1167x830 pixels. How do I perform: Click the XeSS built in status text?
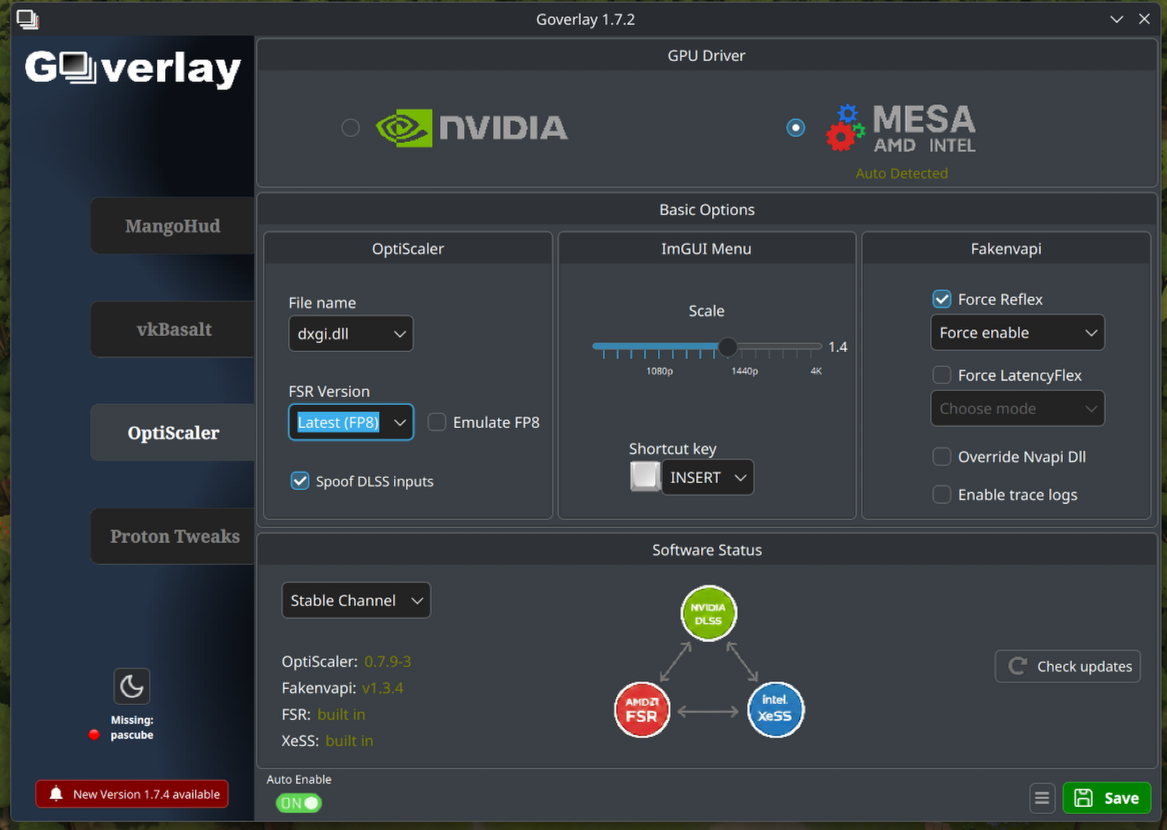[x=349, y=741]
